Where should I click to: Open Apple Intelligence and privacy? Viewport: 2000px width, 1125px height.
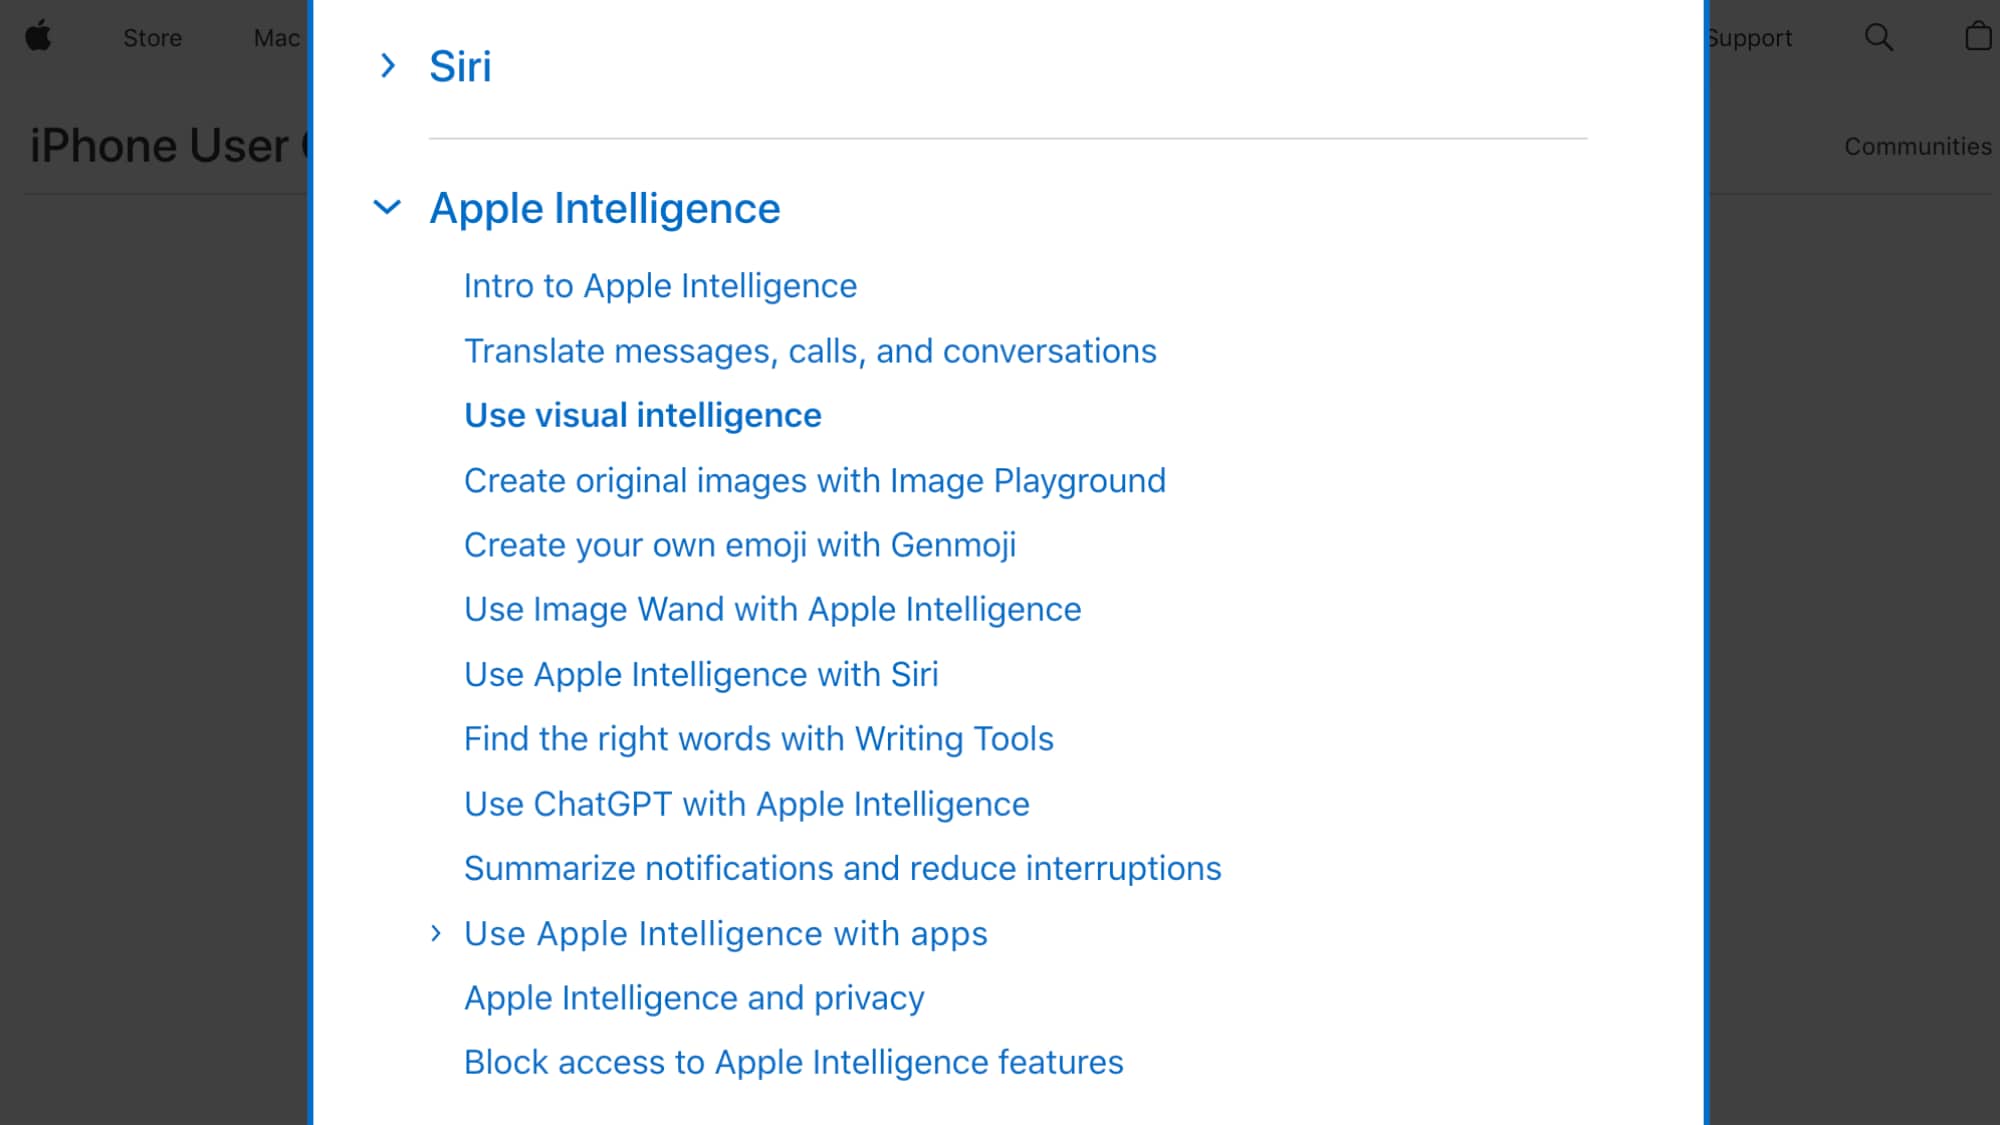[693, 997]
